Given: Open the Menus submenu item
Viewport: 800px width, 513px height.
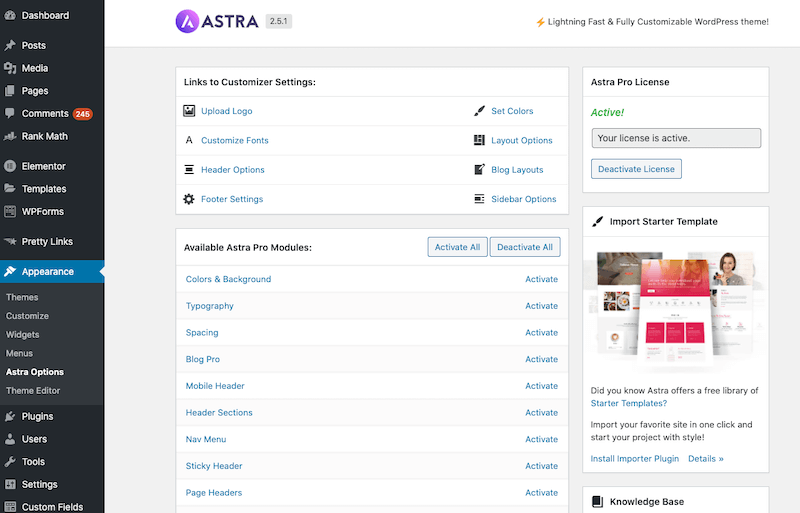Looking at the screenshot, I should pyautogui.click(x=19, y=353).
